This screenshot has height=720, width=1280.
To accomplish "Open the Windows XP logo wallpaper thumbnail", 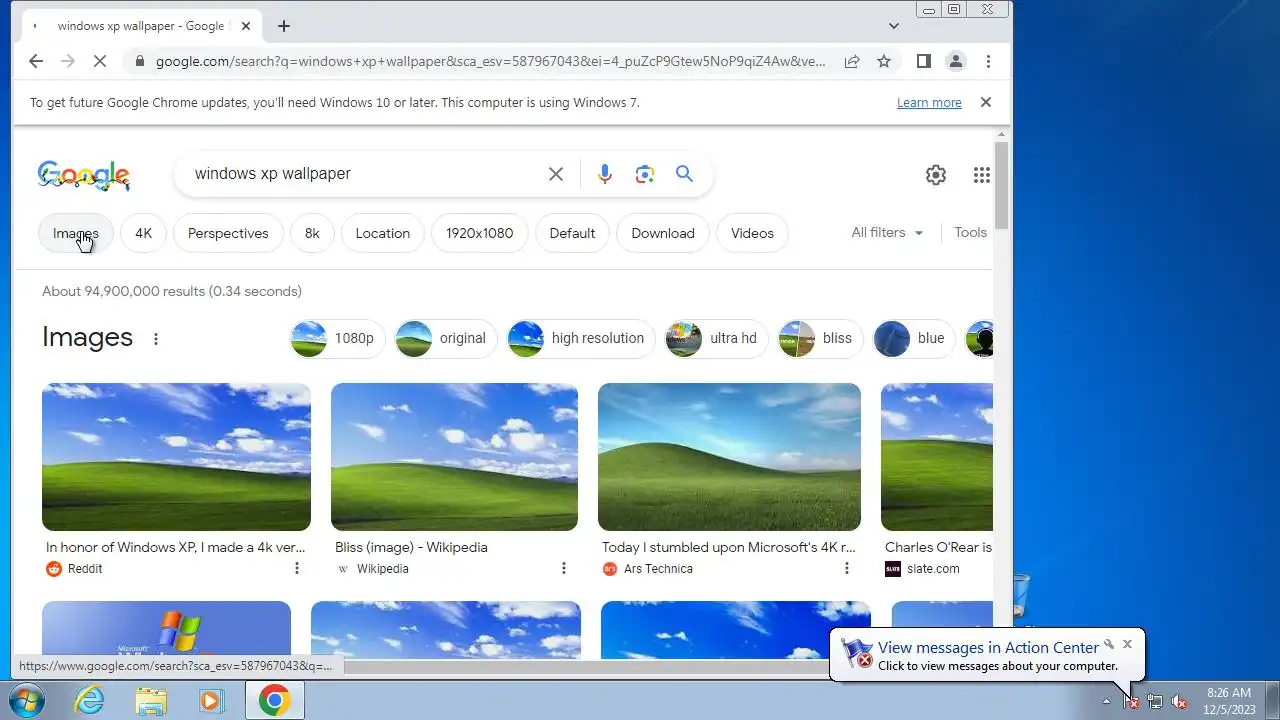I will [x=166, y=629].
